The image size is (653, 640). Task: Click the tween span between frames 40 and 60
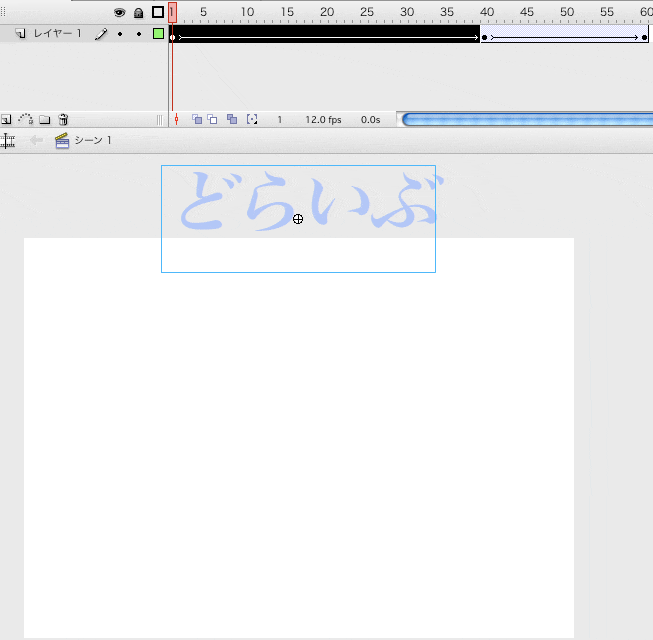click(x=564, y=34)
